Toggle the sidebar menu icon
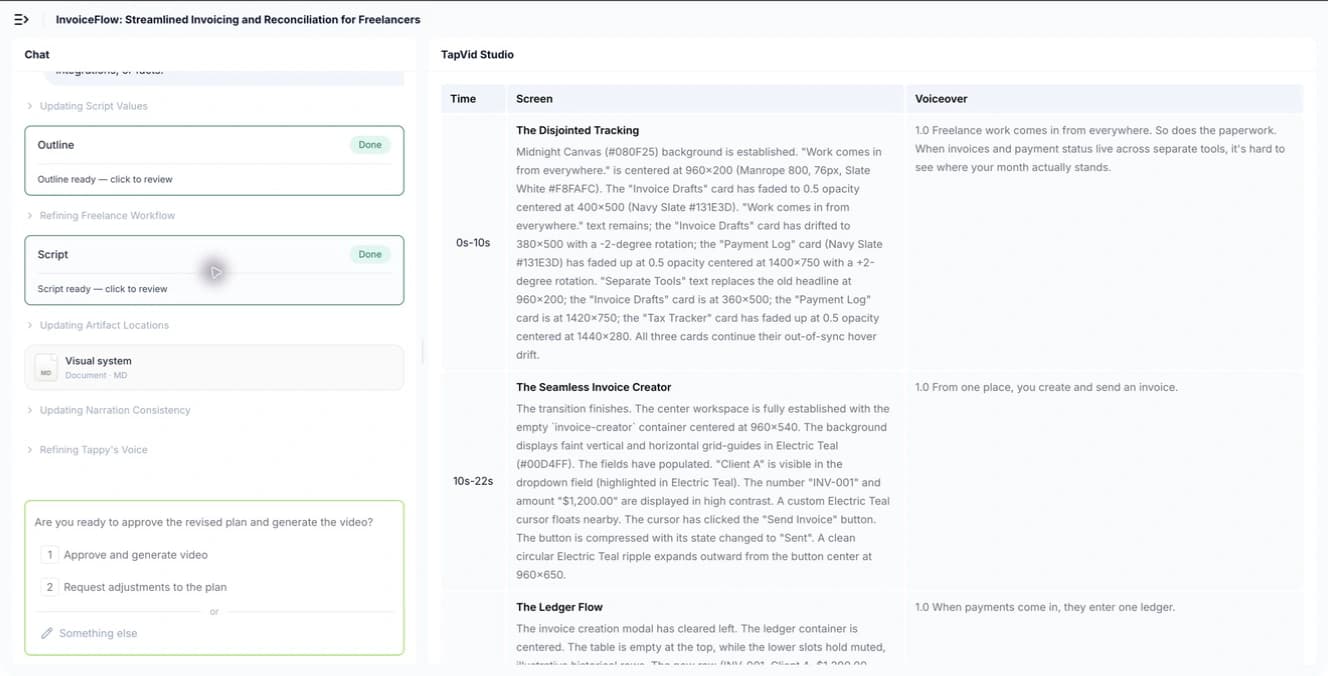The width and height of the screenshot is (1328, 676). click(21, 19)
